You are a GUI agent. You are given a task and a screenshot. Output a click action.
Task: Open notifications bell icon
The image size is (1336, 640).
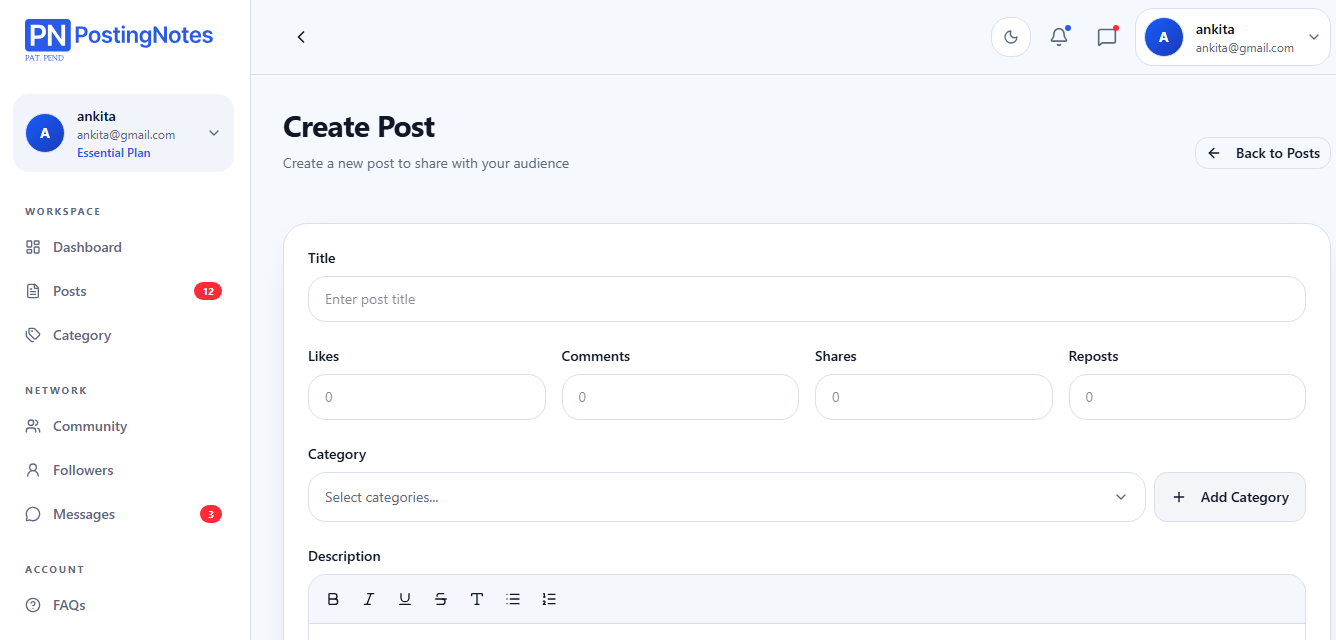tap(1059, 37)
